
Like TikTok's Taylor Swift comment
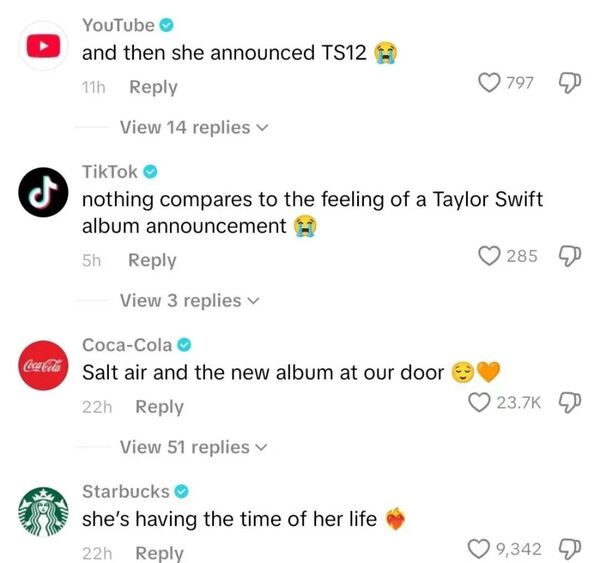click(x=490, y=257)
